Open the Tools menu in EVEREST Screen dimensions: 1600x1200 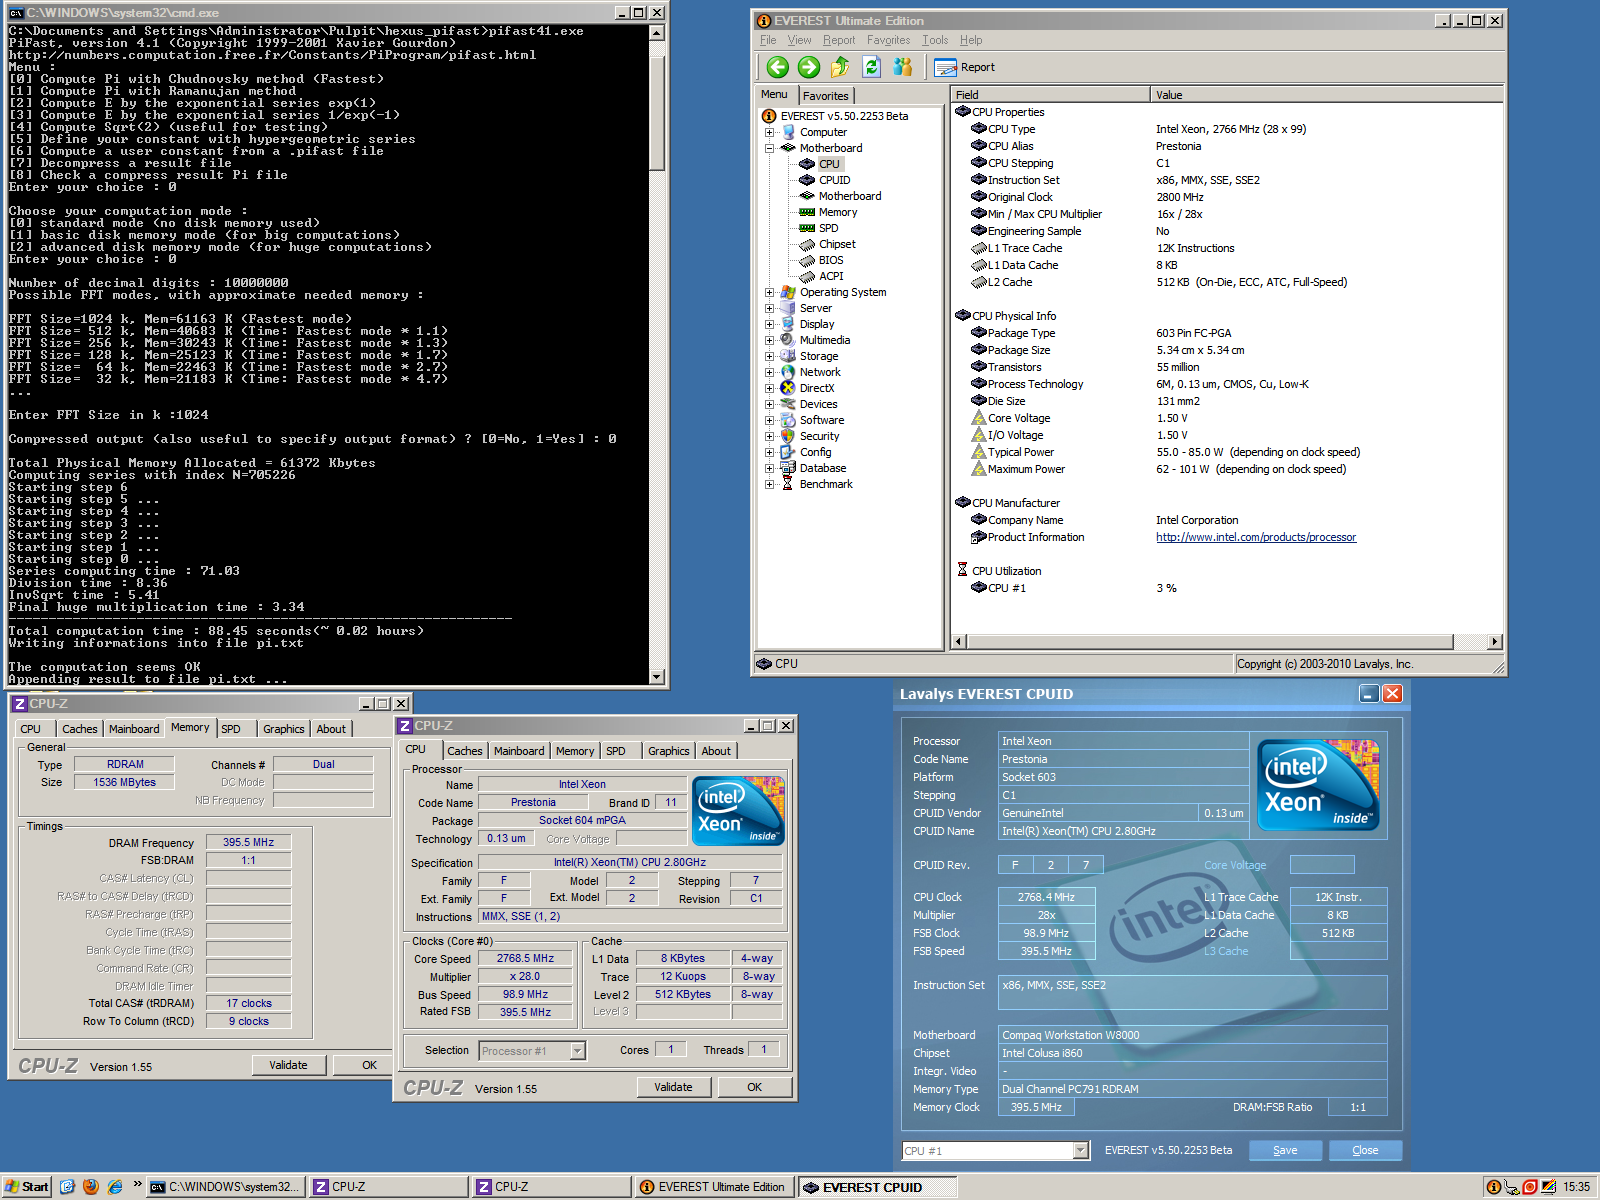(x=935, y=40)
